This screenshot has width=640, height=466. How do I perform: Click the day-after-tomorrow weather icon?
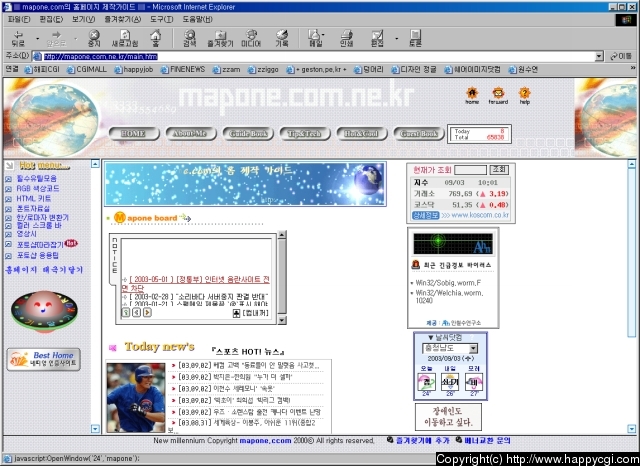(x=474, y=382)
